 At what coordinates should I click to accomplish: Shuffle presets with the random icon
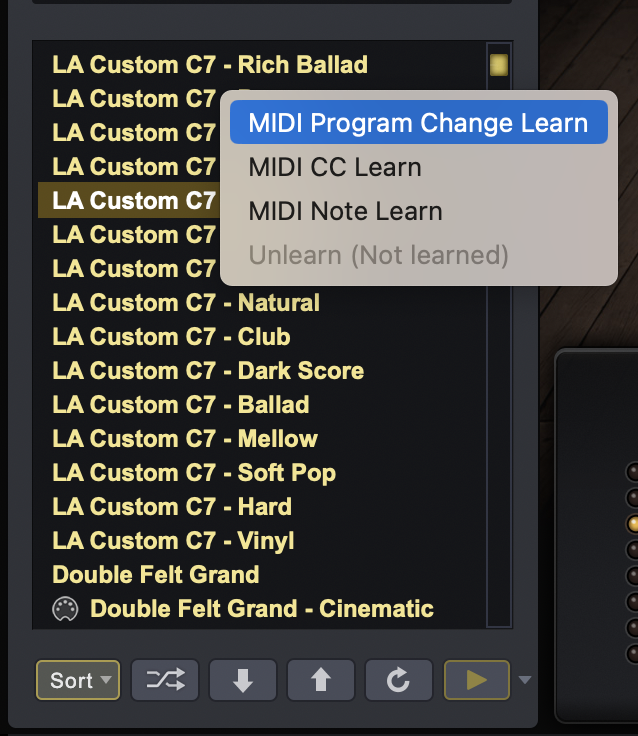point(165,680)
